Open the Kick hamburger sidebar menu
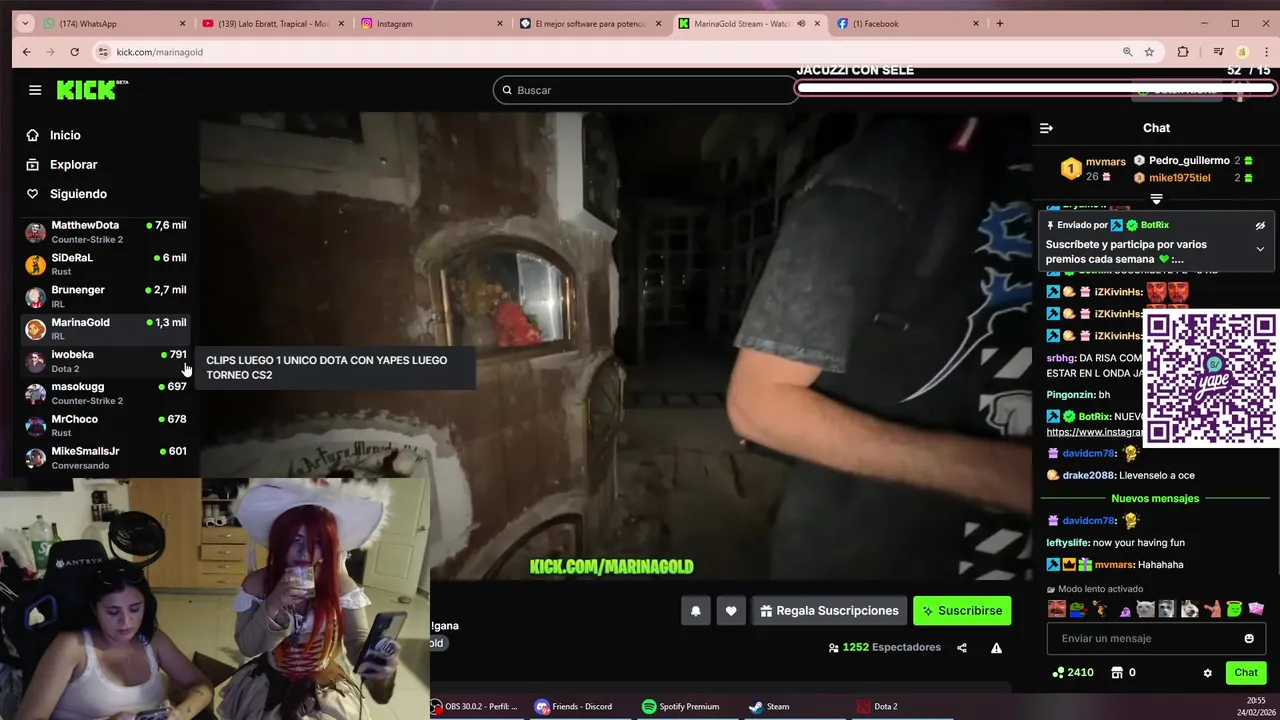The height and width of the screenshot is (720, 1280). pyautogui.click(x=35, y=90)
